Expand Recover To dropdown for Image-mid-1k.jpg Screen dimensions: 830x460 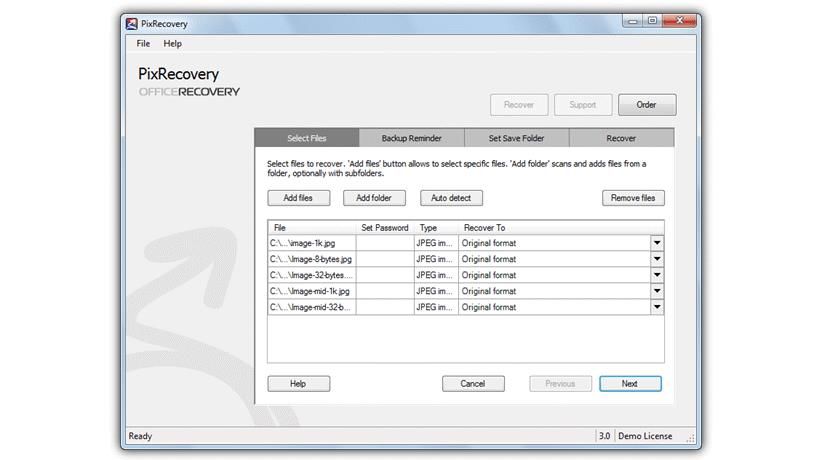(657, 291)
